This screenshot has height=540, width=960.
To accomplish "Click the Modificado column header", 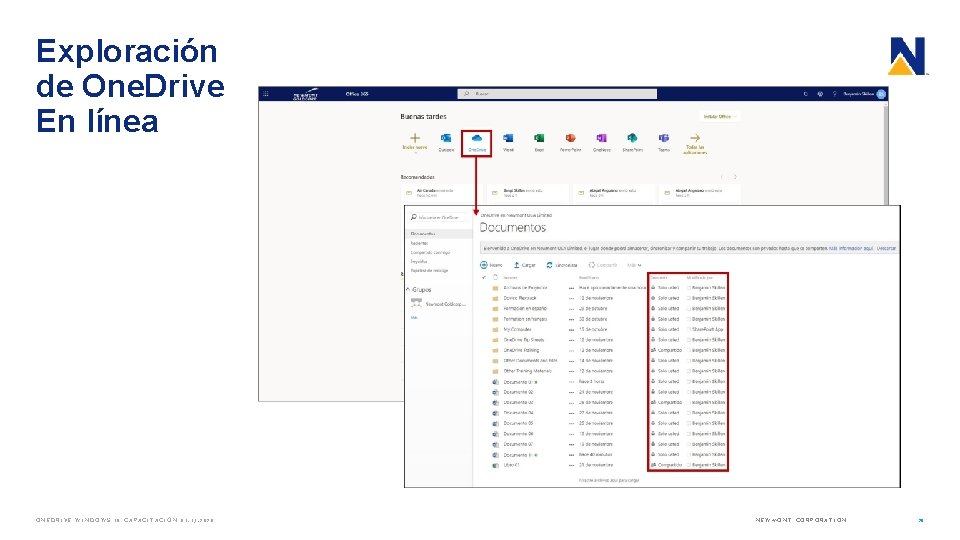I will coord(589,277).
